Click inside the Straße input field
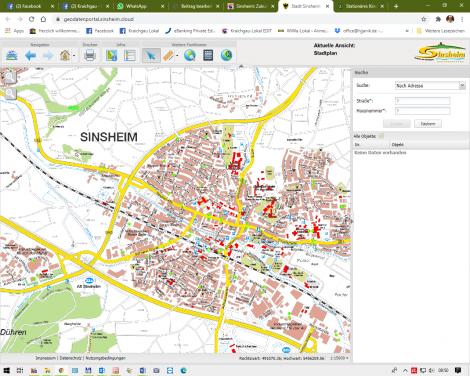470x376 pixels. pyautogui.click(x=422, y=101)
